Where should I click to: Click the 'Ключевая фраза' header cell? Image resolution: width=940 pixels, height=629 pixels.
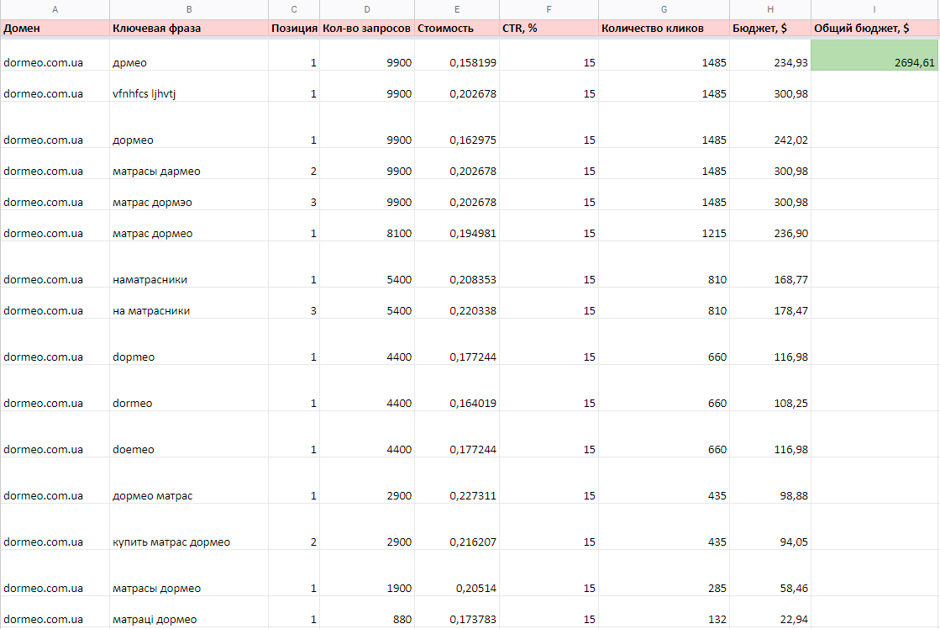tap(189, 28)
